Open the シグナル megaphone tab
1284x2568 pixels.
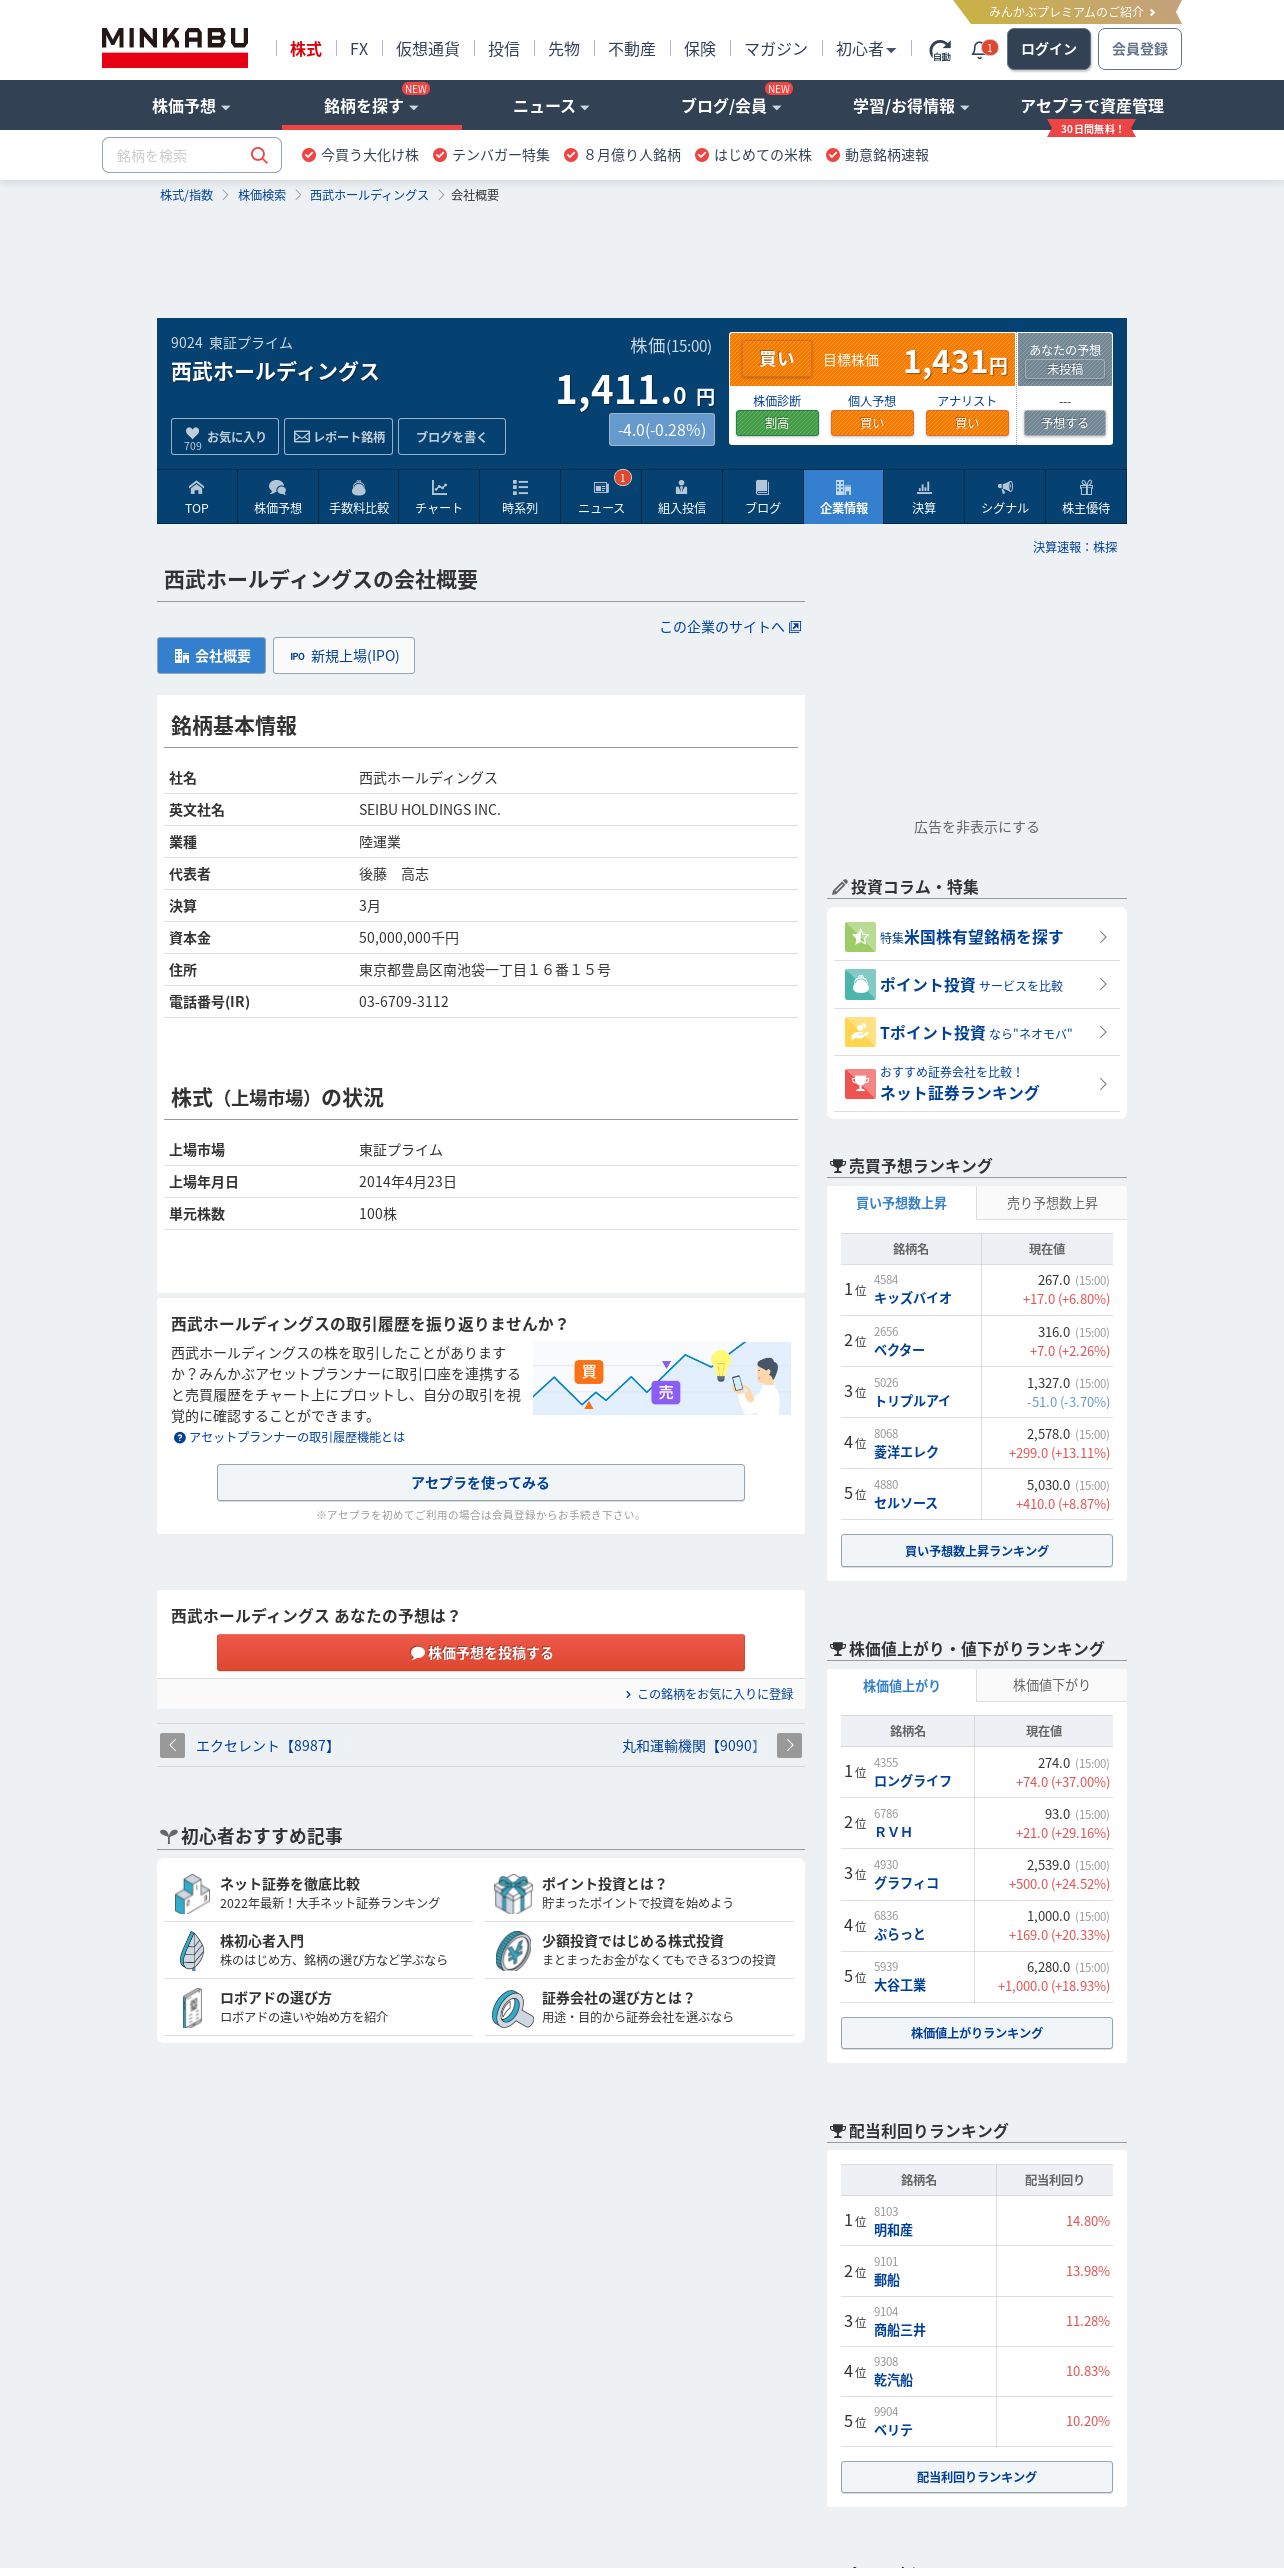[x=1005, y=497]
